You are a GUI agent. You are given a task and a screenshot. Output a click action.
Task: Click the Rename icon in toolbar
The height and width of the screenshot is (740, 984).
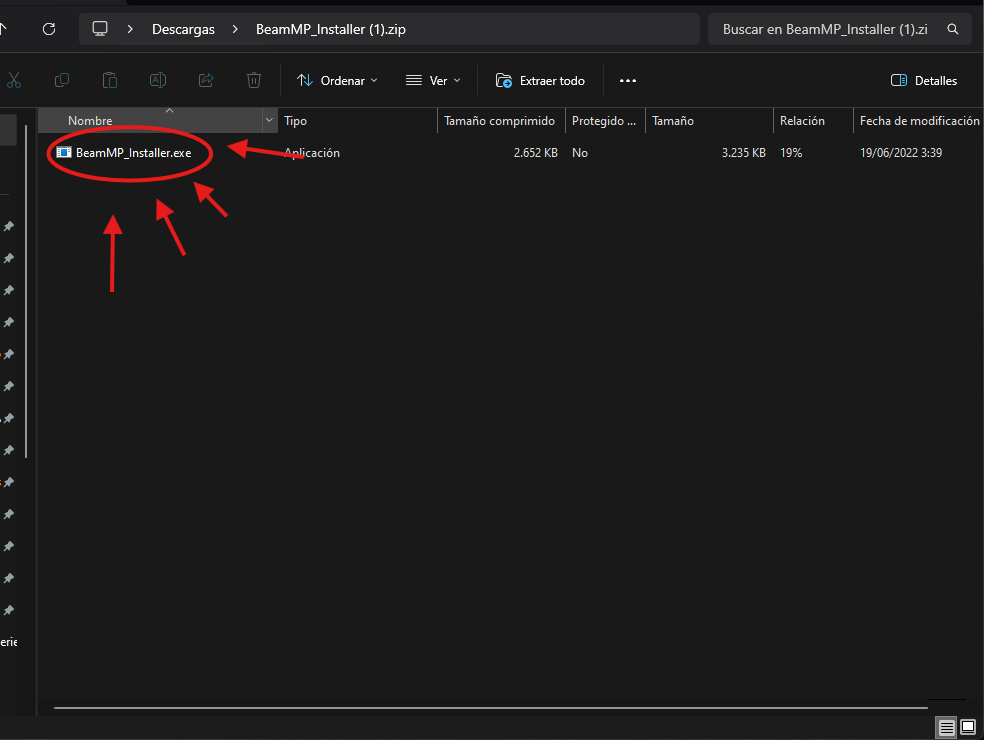[158, 80]
